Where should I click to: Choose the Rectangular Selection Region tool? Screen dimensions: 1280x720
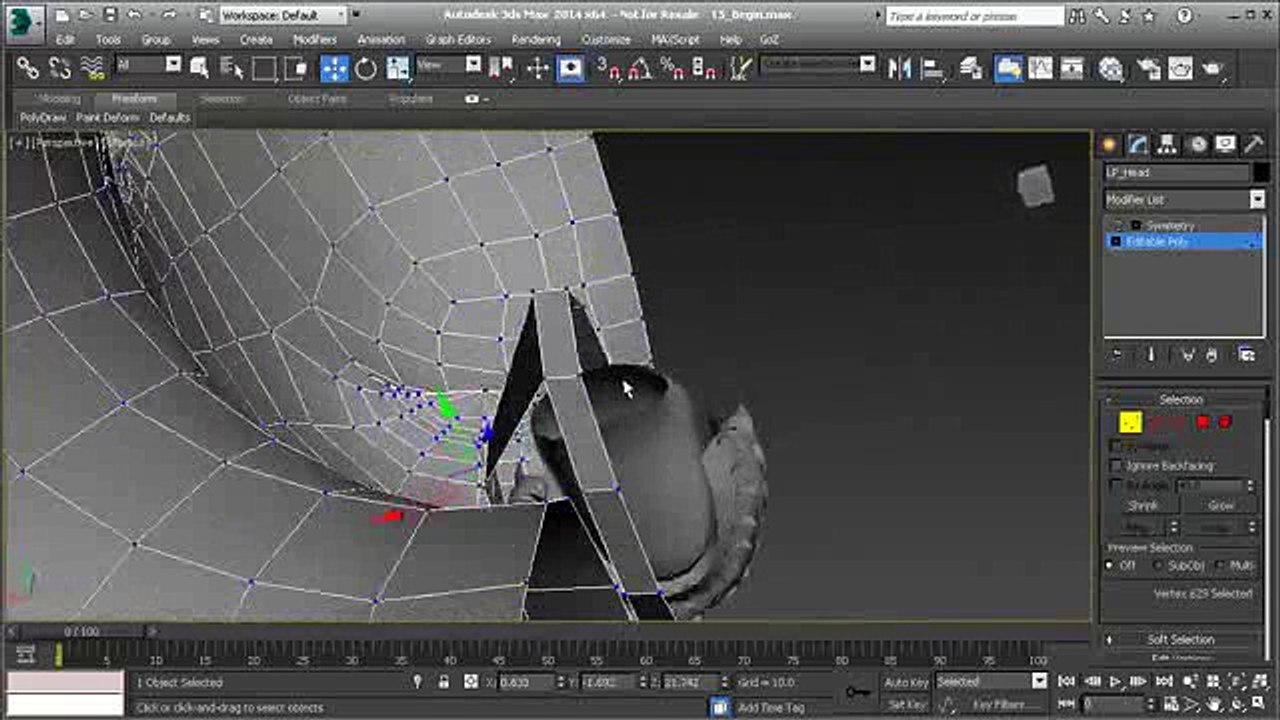[265, 68]
